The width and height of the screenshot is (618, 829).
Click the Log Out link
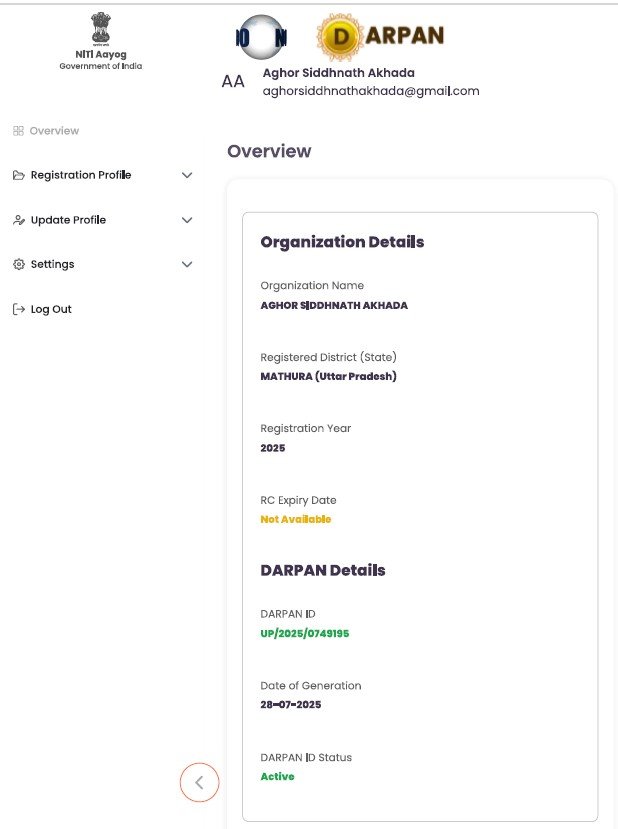pos(51,309)
